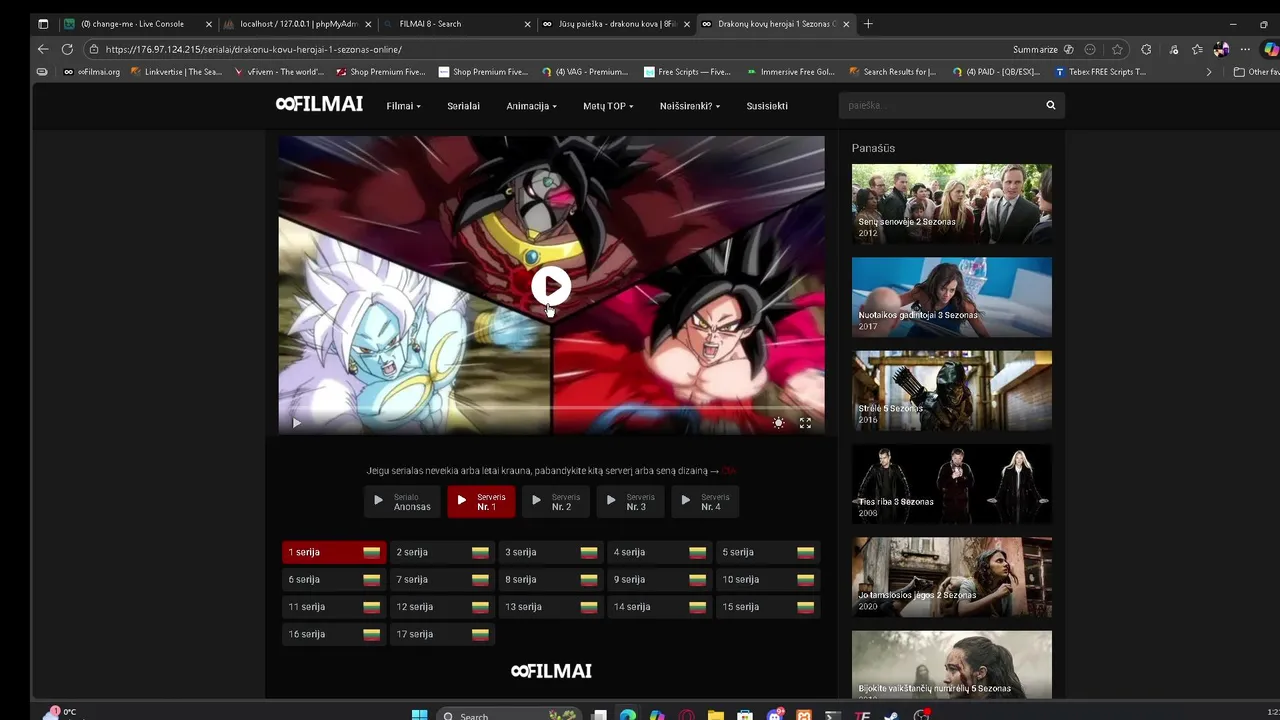Open the Steam icon in the taskbar
Viewport: 1280px width, 720px height.
[x=891, y=715]
